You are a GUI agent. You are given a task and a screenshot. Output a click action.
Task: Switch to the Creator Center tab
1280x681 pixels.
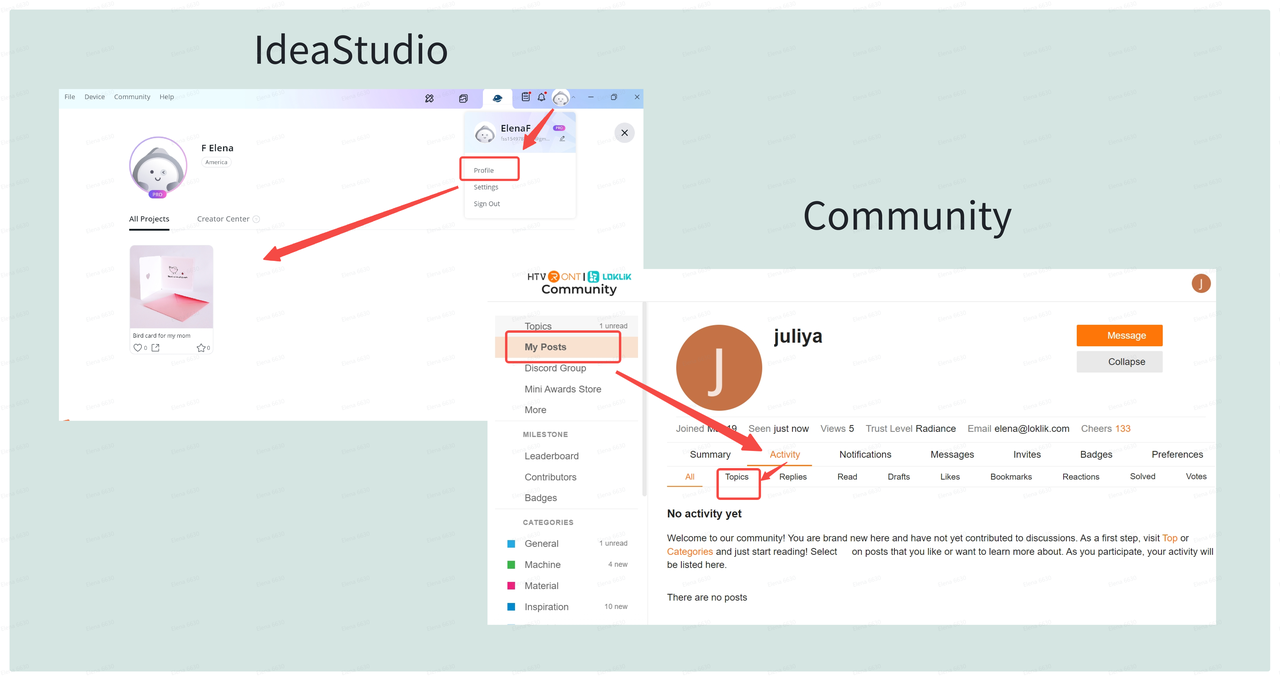[223, 219]
